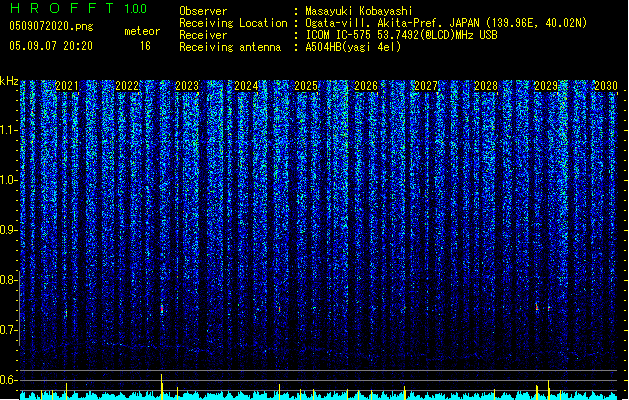This screenshot has height=400, width=629.
Task: Click the Observer label
Action: [203, 11]
